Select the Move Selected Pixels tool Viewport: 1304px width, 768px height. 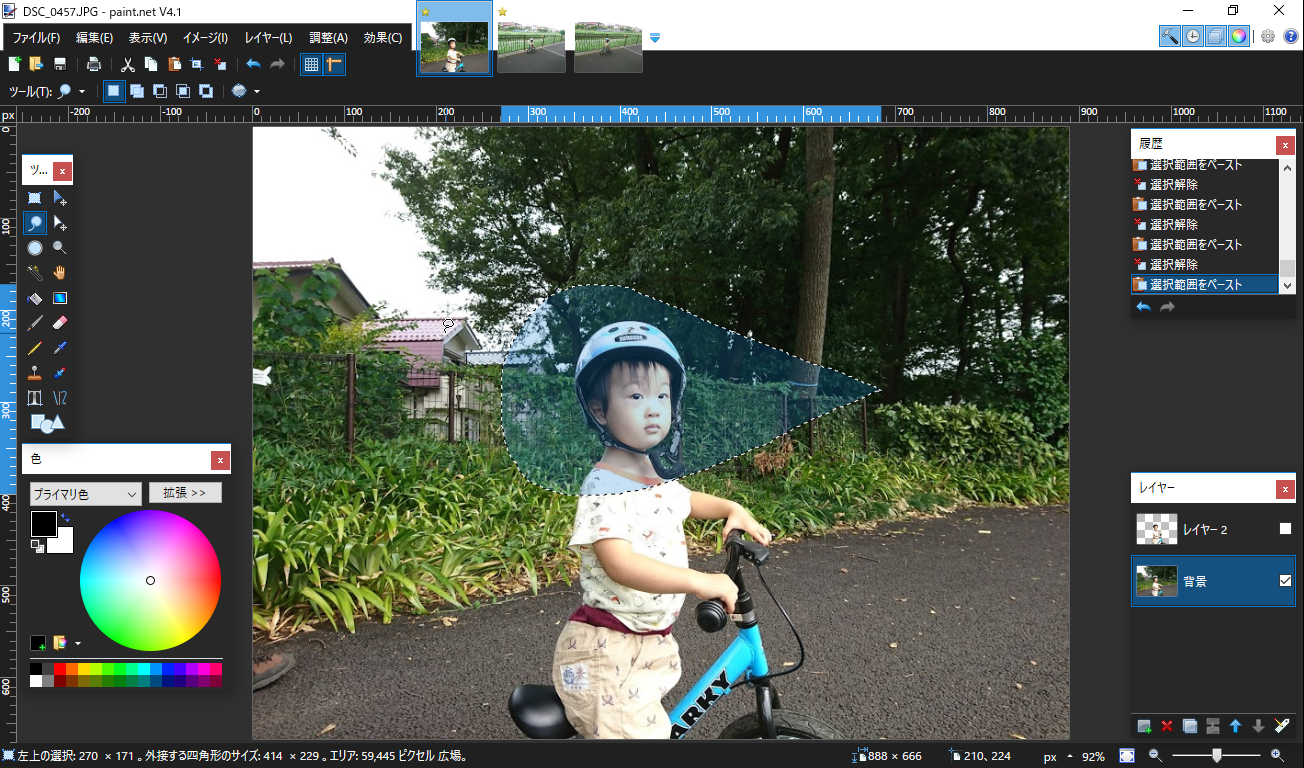point(60,198)
